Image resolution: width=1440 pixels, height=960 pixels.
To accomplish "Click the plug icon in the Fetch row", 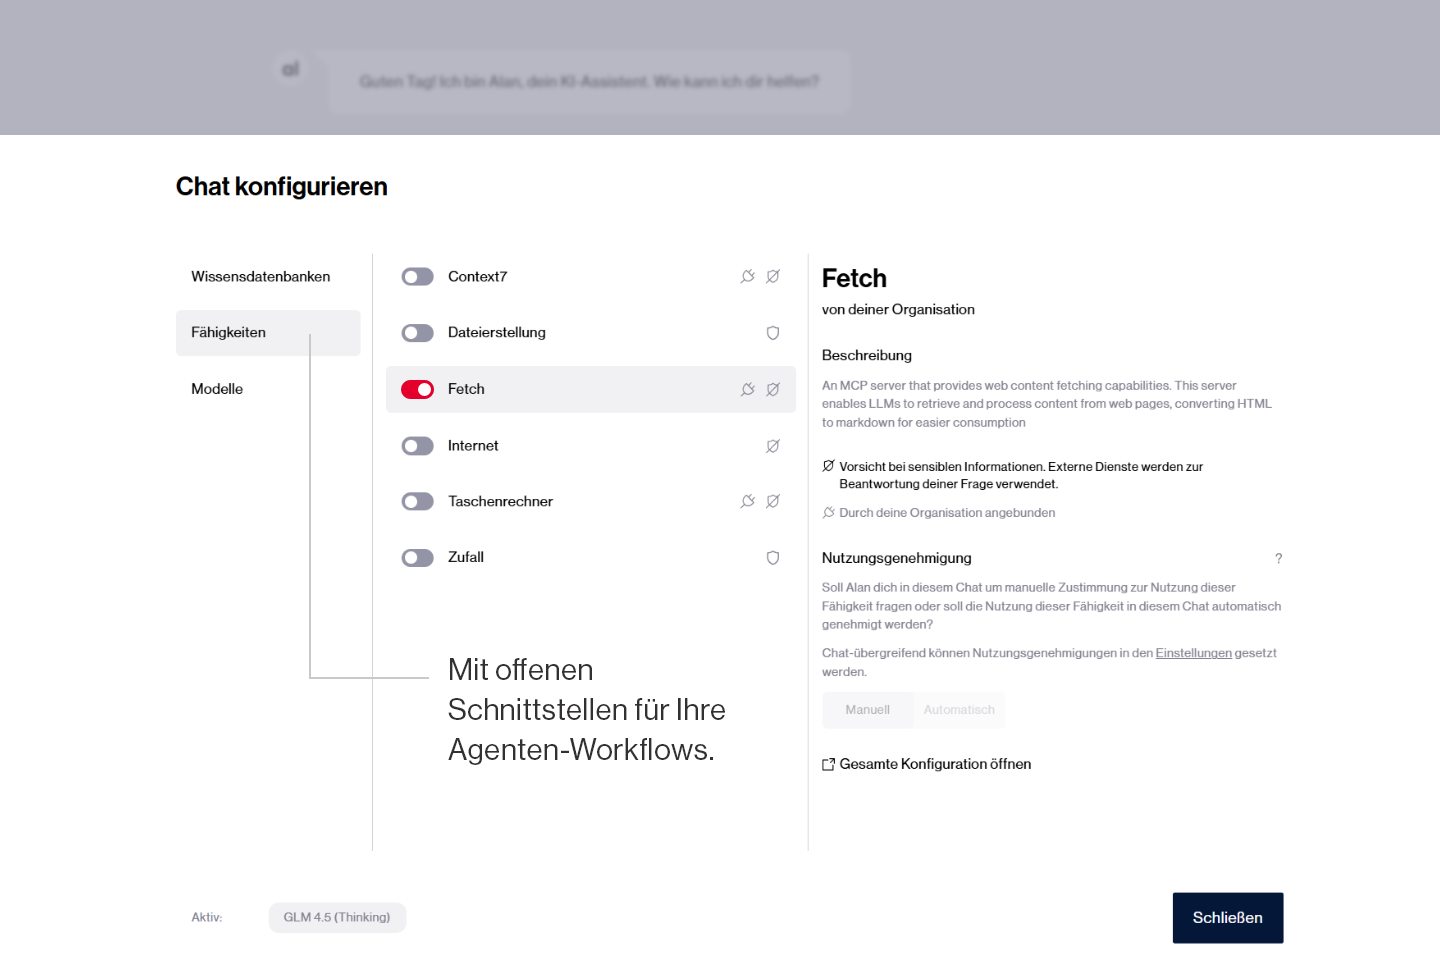I will [x=747, y=390].
